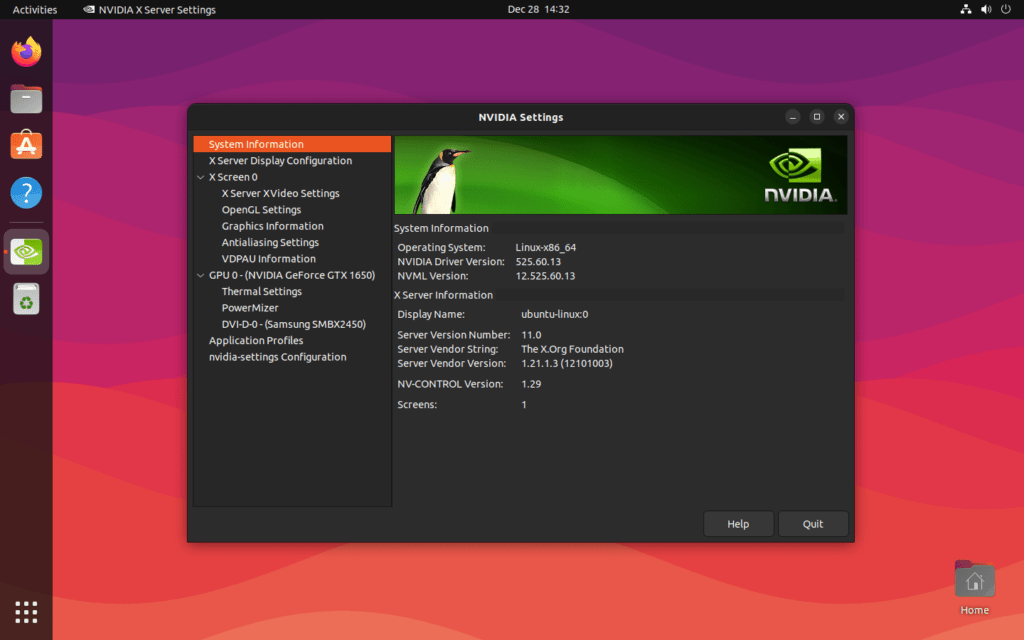Collapse the GPU 0 GeForce GTX 1650 node
Screen dimensions: 1024x640
tap(200, 275)
